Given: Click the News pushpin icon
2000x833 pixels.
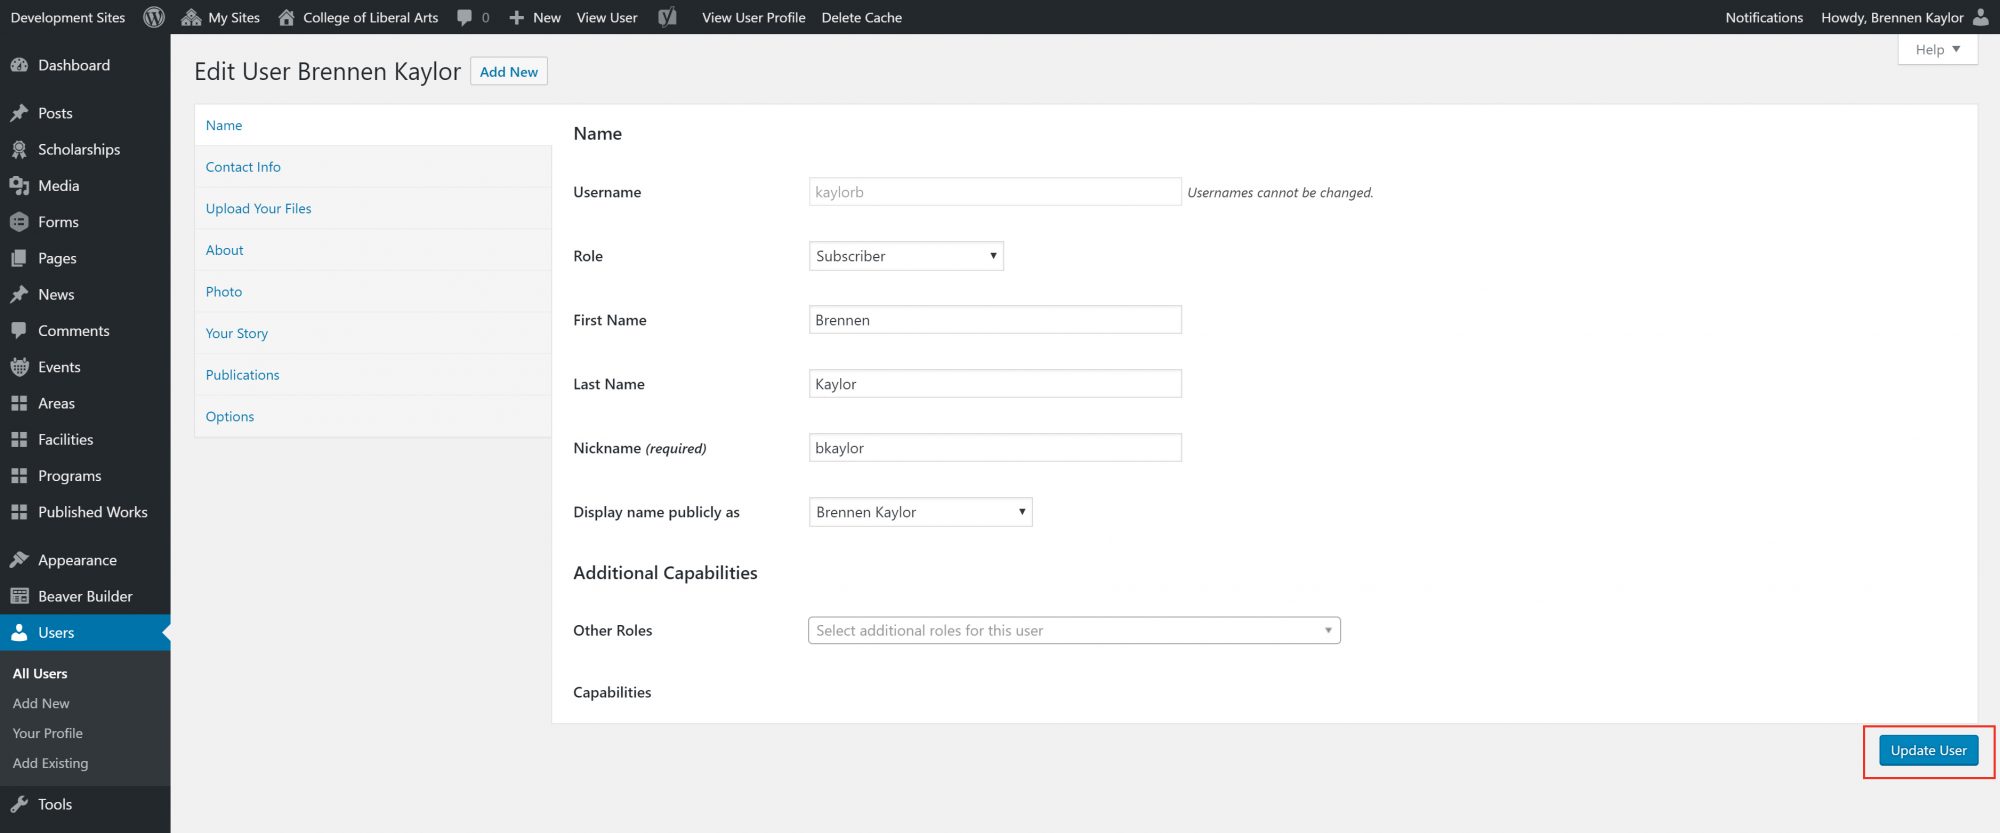Looking at the screenshot, I should [x=19, y=294].
